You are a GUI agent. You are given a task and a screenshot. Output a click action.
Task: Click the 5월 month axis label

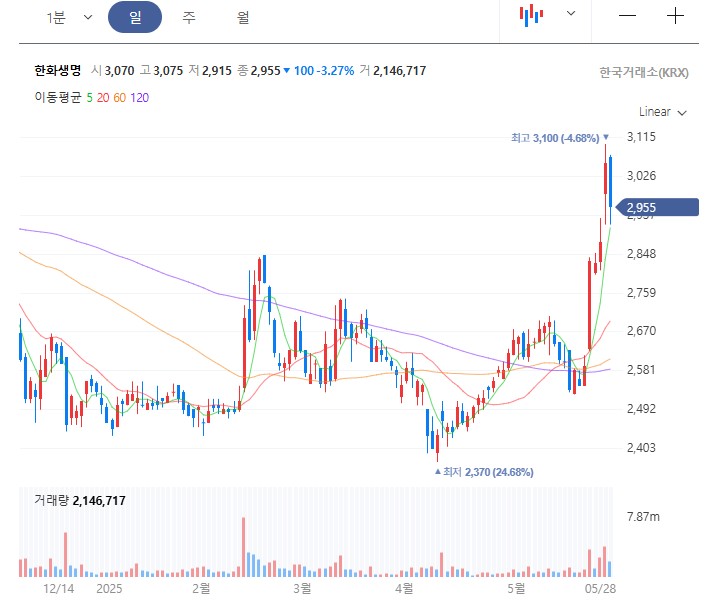coord(516,588)
